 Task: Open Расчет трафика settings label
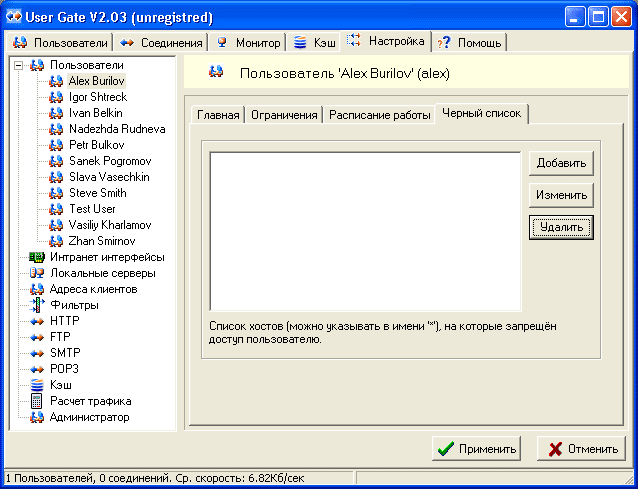pyautogui.click(x=91, y=401)
